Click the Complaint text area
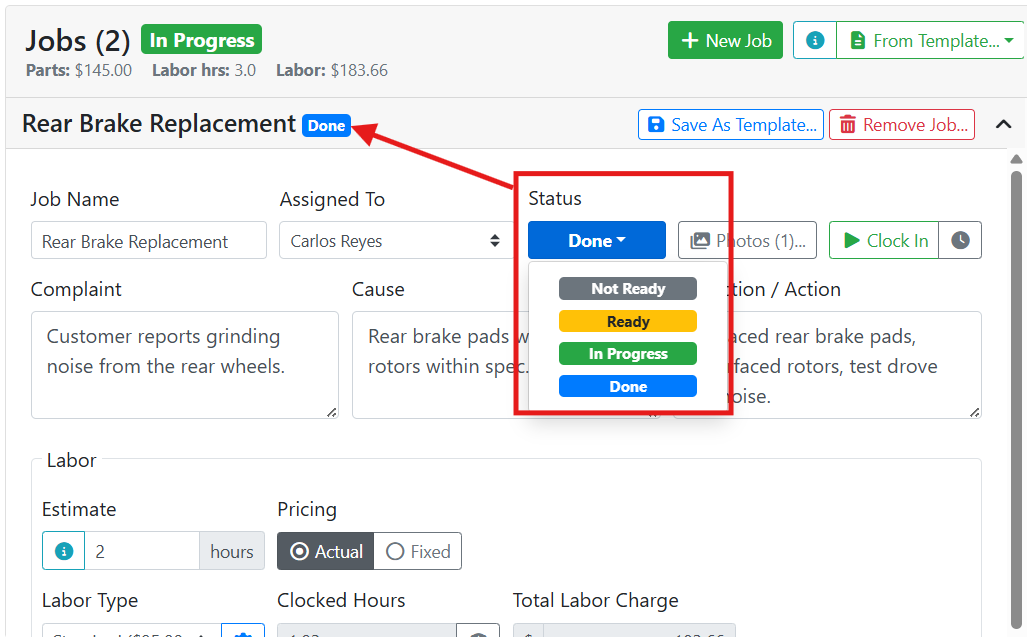 click(185, 365)
